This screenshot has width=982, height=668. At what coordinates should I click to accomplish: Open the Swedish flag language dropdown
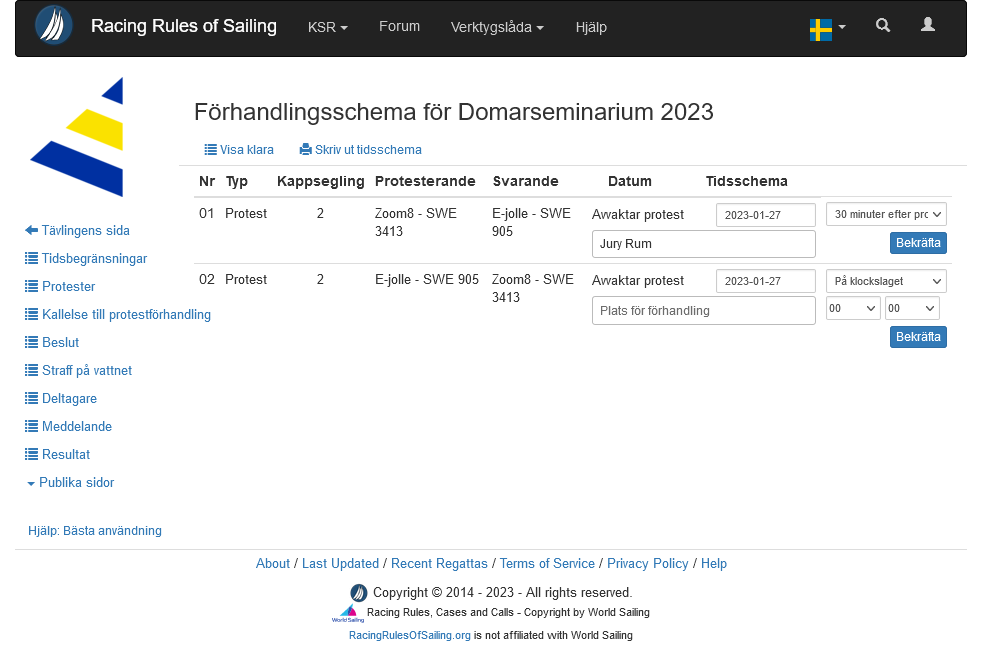pyautogui.click(x=827, y=29)
